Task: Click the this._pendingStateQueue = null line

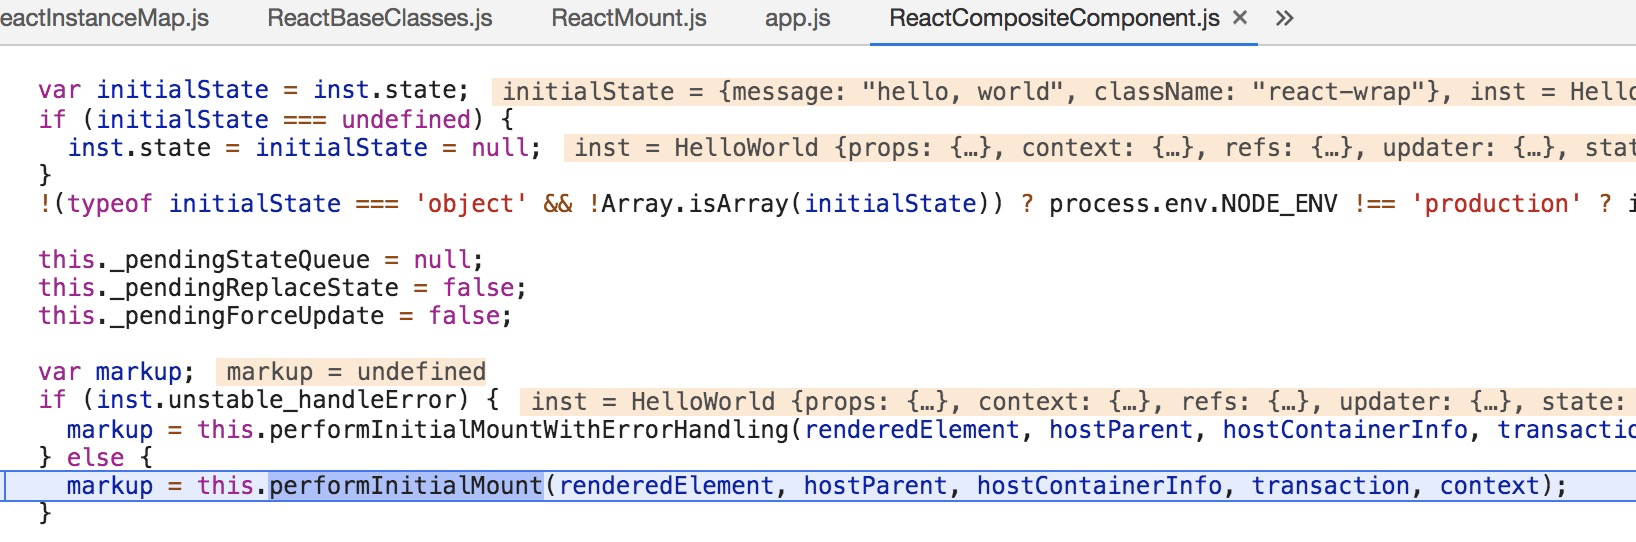Action: pos(261,260)
